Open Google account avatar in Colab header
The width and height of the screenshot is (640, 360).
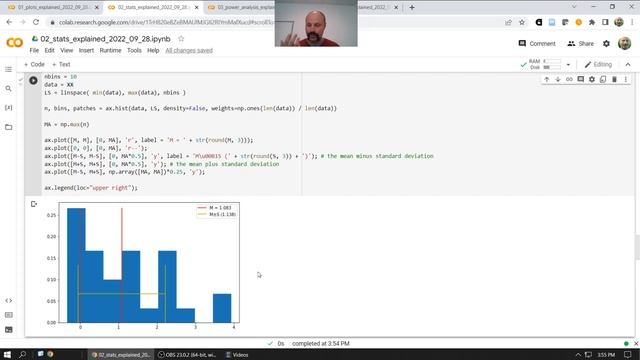(624, 43)
